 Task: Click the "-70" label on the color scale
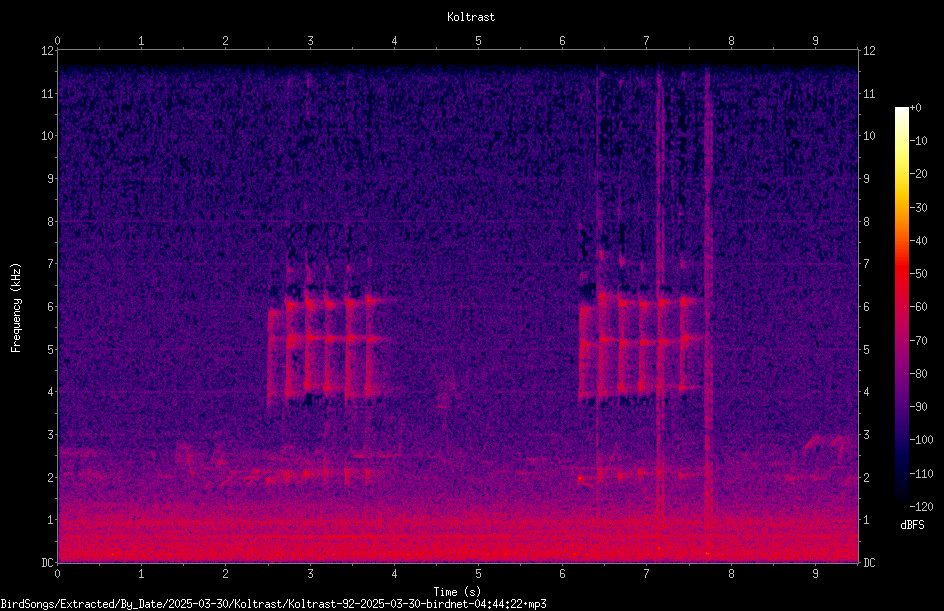point(918,341)
